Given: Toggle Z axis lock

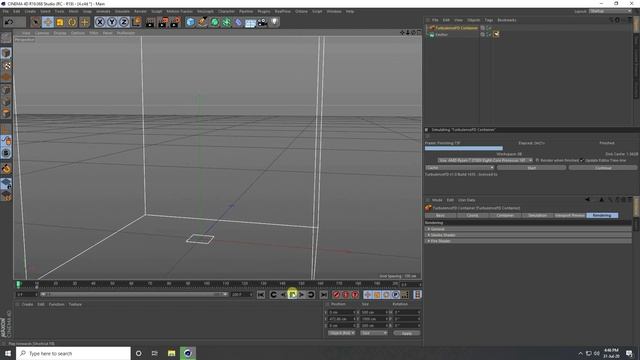Looking at the screenshot, I should point(124,22).
